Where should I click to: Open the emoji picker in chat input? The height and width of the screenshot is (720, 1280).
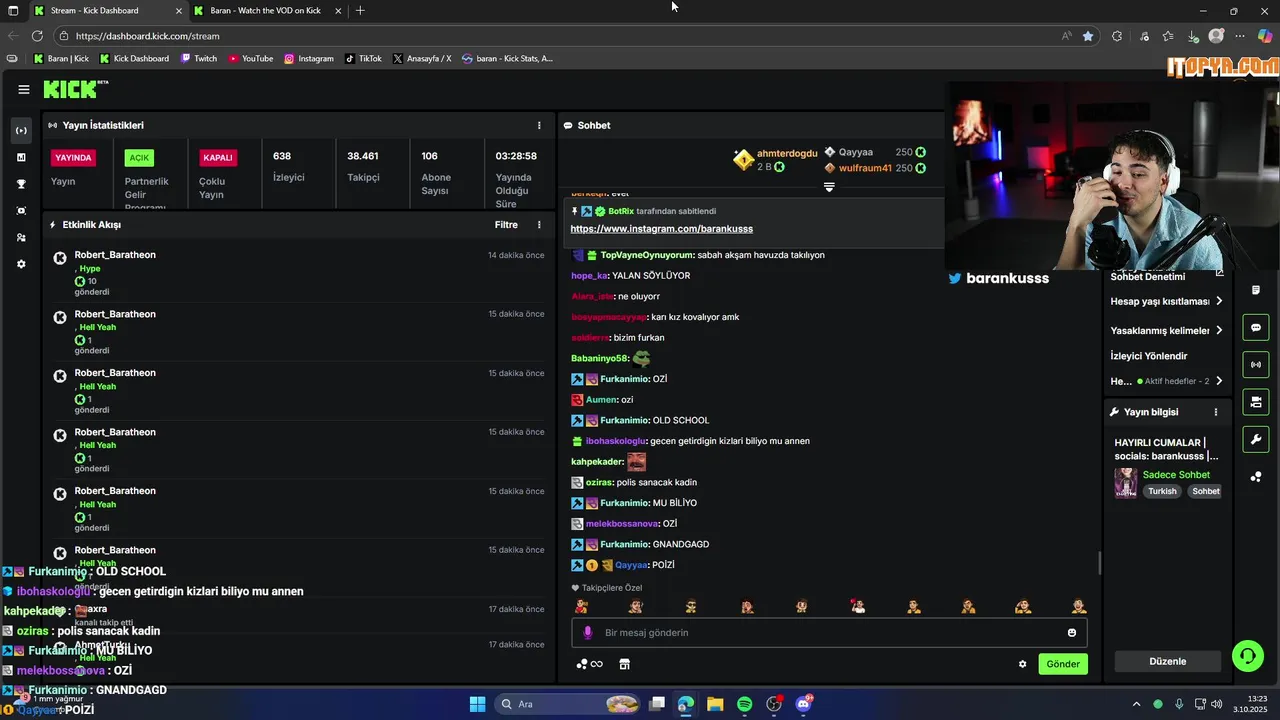(x=1072, y=632)
